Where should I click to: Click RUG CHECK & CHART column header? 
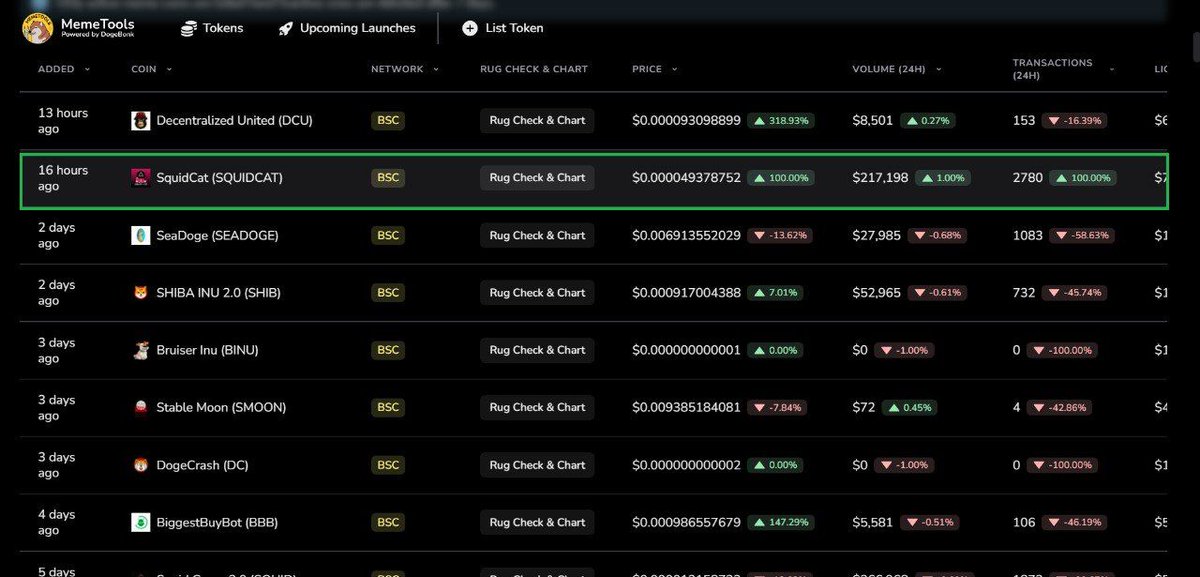[x=534, y=69]
